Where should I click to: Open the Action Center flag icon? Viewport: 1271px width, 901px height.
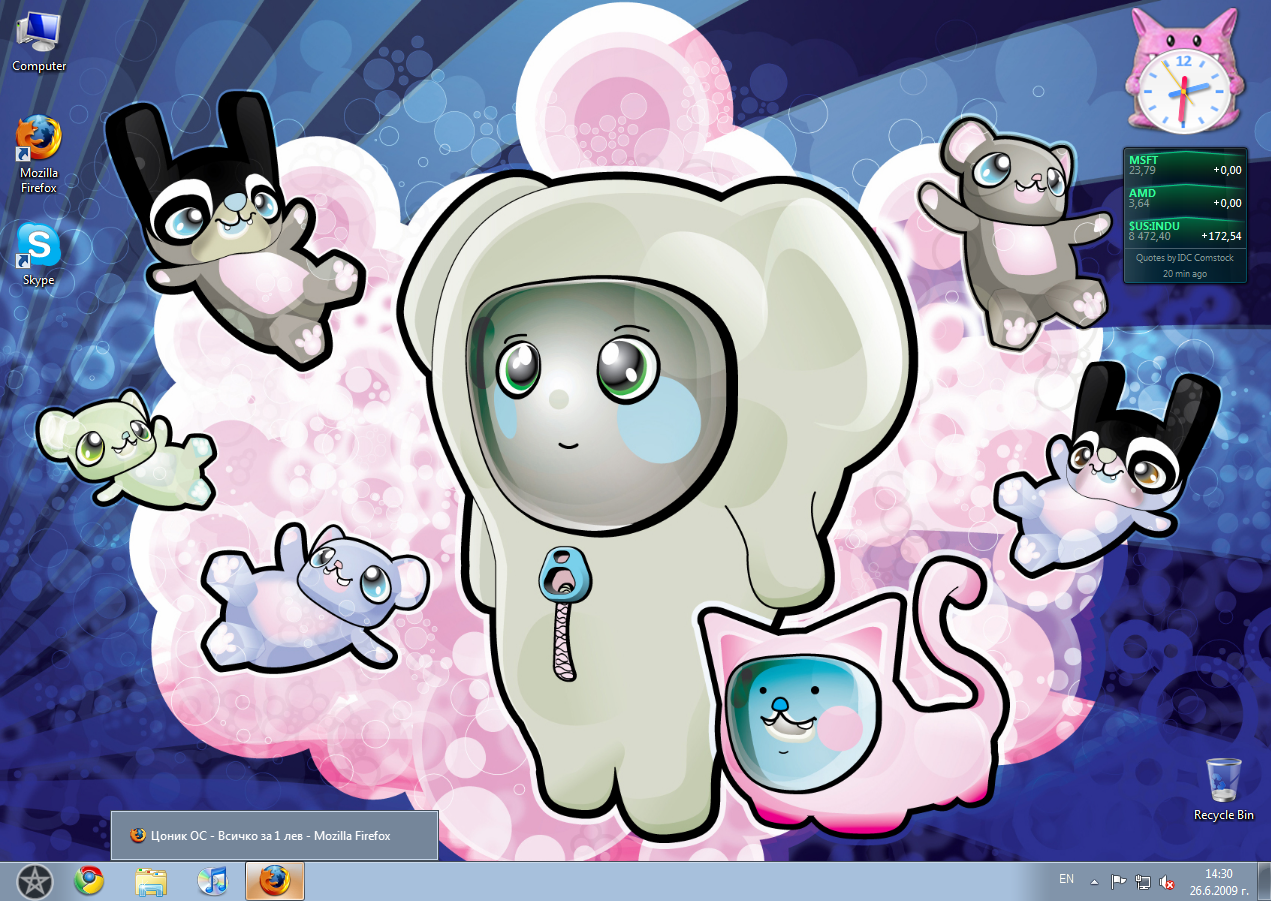coord(1119,882)
